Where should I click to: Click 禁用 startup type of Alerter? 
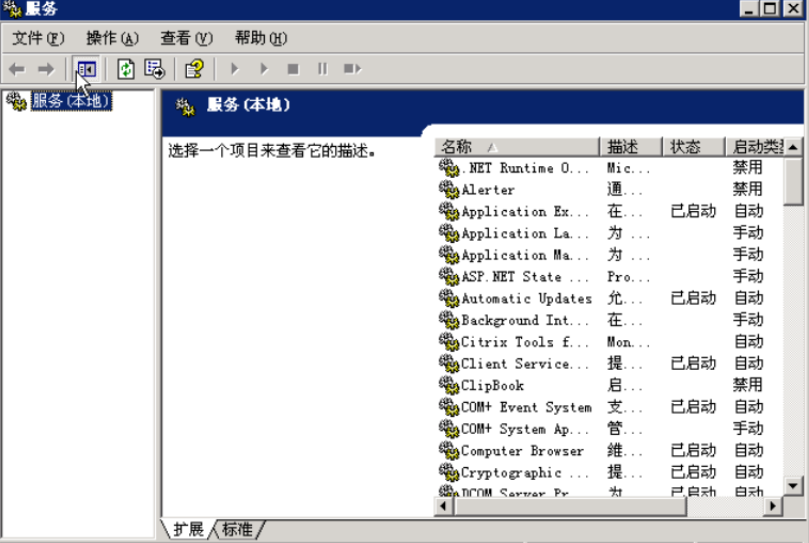(x=748, y=189)
